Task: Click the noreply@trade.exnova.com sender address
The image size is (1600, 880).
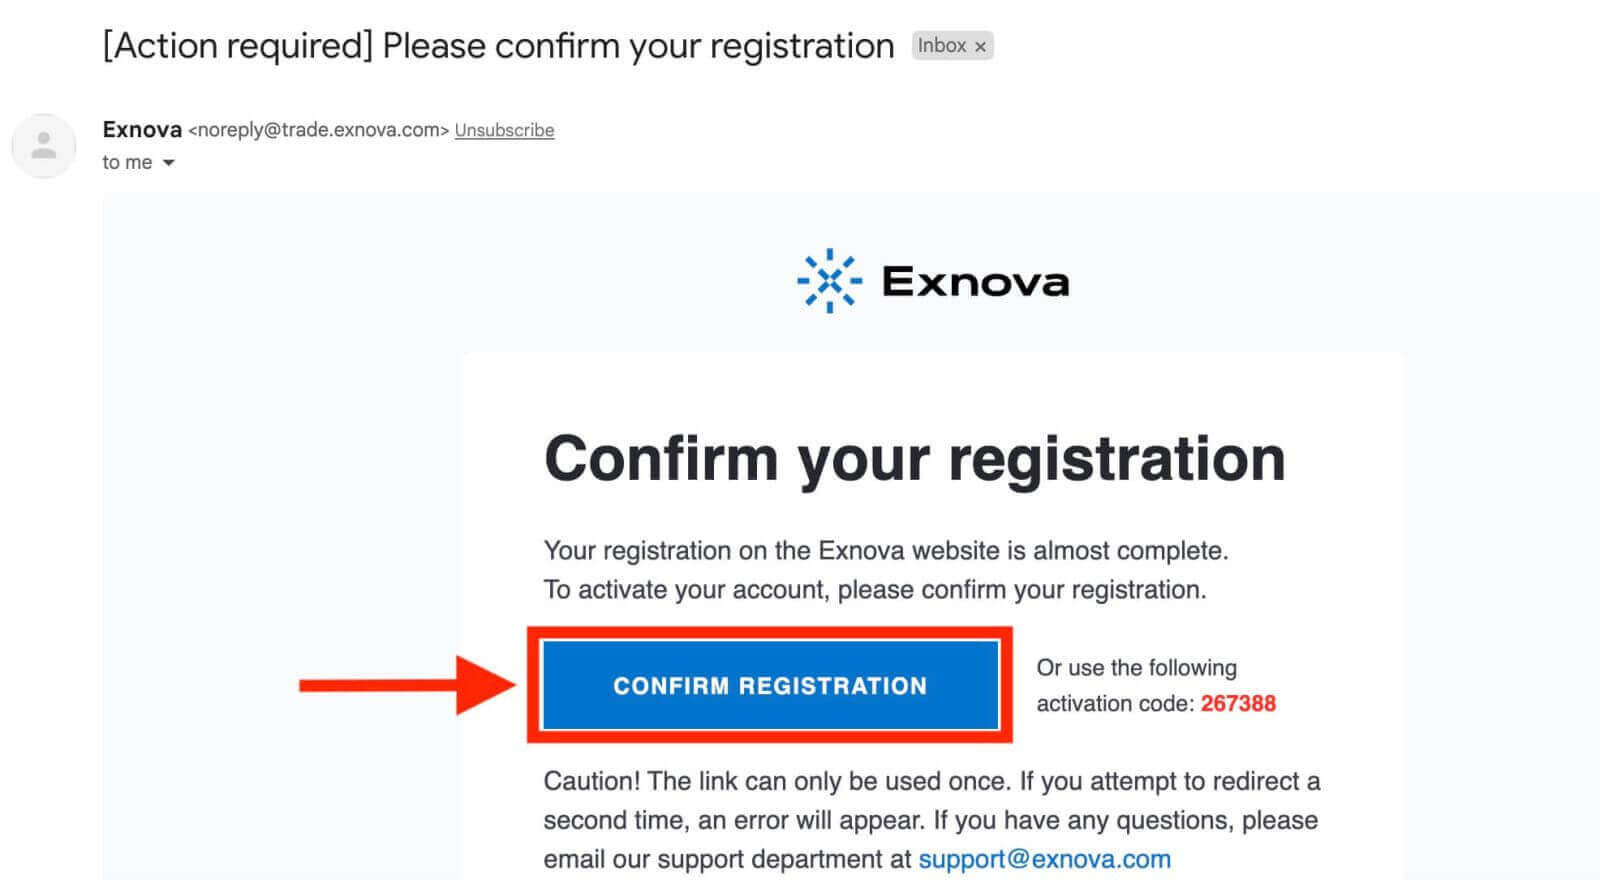Action: pos(318,130)
